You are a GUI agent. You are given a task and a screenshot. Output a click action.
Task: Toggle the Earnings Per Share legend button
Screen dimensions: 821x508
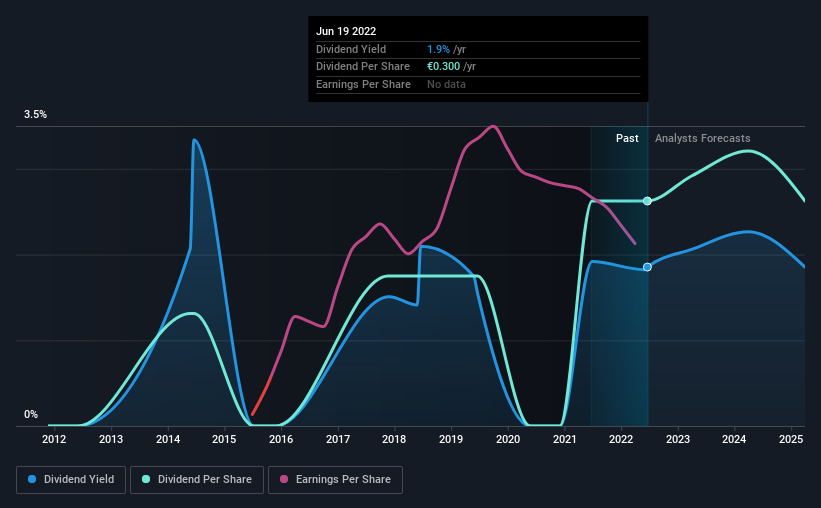[x=335, y=480]
